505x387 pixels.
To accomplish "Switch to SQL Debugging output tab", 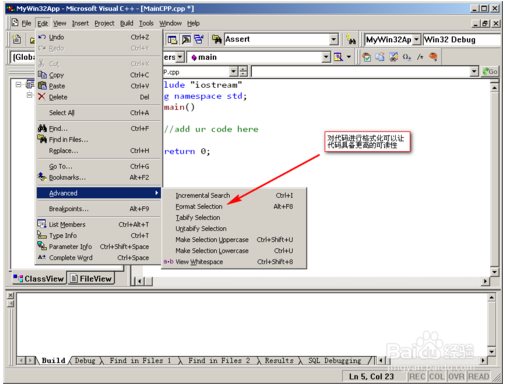I will tap(335, 360).
